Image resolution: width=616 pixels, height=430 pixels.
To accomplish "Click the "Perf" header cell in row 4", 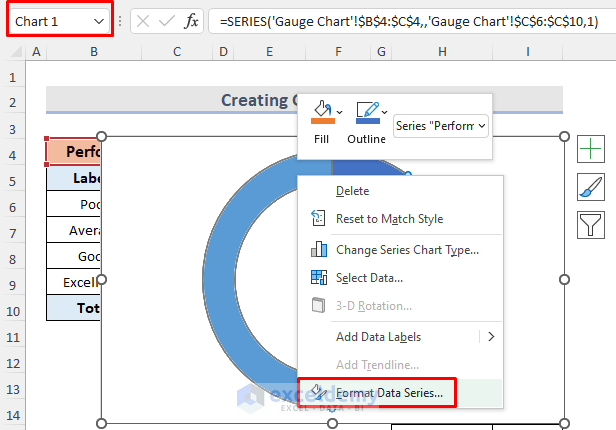I will point(73,151).
